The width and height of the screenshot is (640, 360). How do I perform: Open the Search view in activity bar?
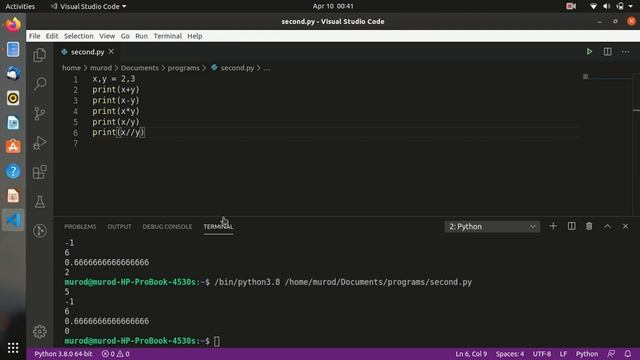point(40,84)
